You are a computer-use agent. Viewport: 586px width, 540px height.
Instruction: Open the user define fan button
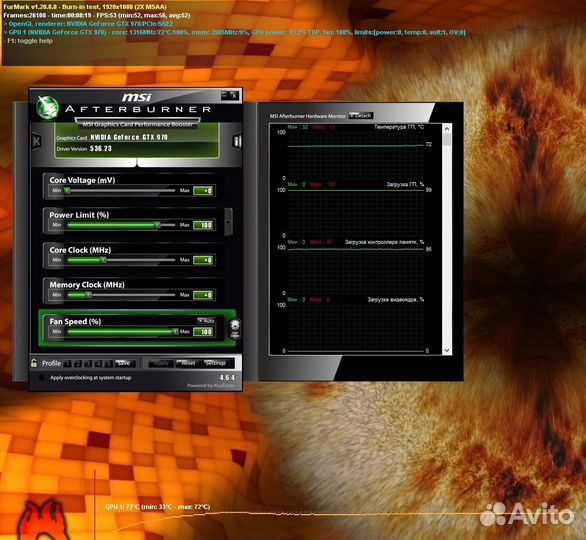tap(235, 329)
